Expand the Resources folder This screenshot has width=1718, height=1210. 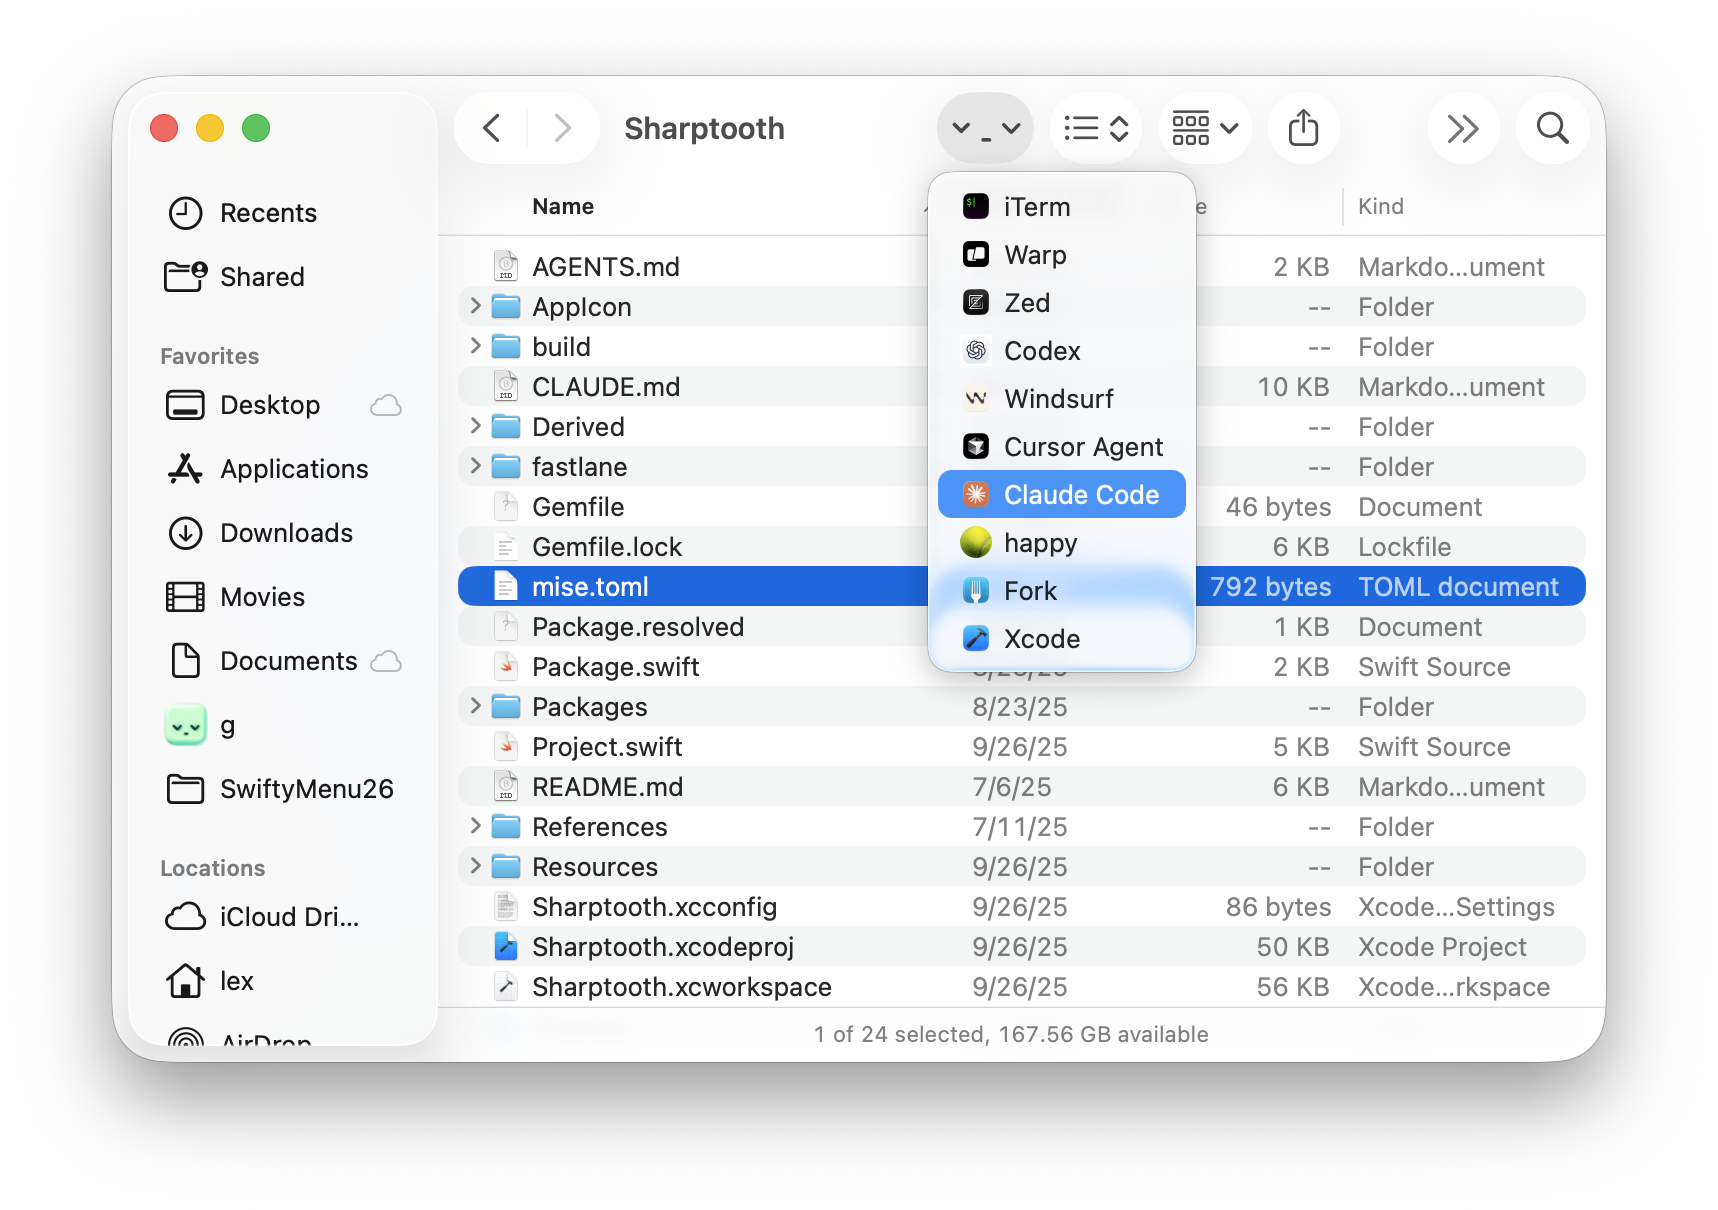tap(476, 866)
